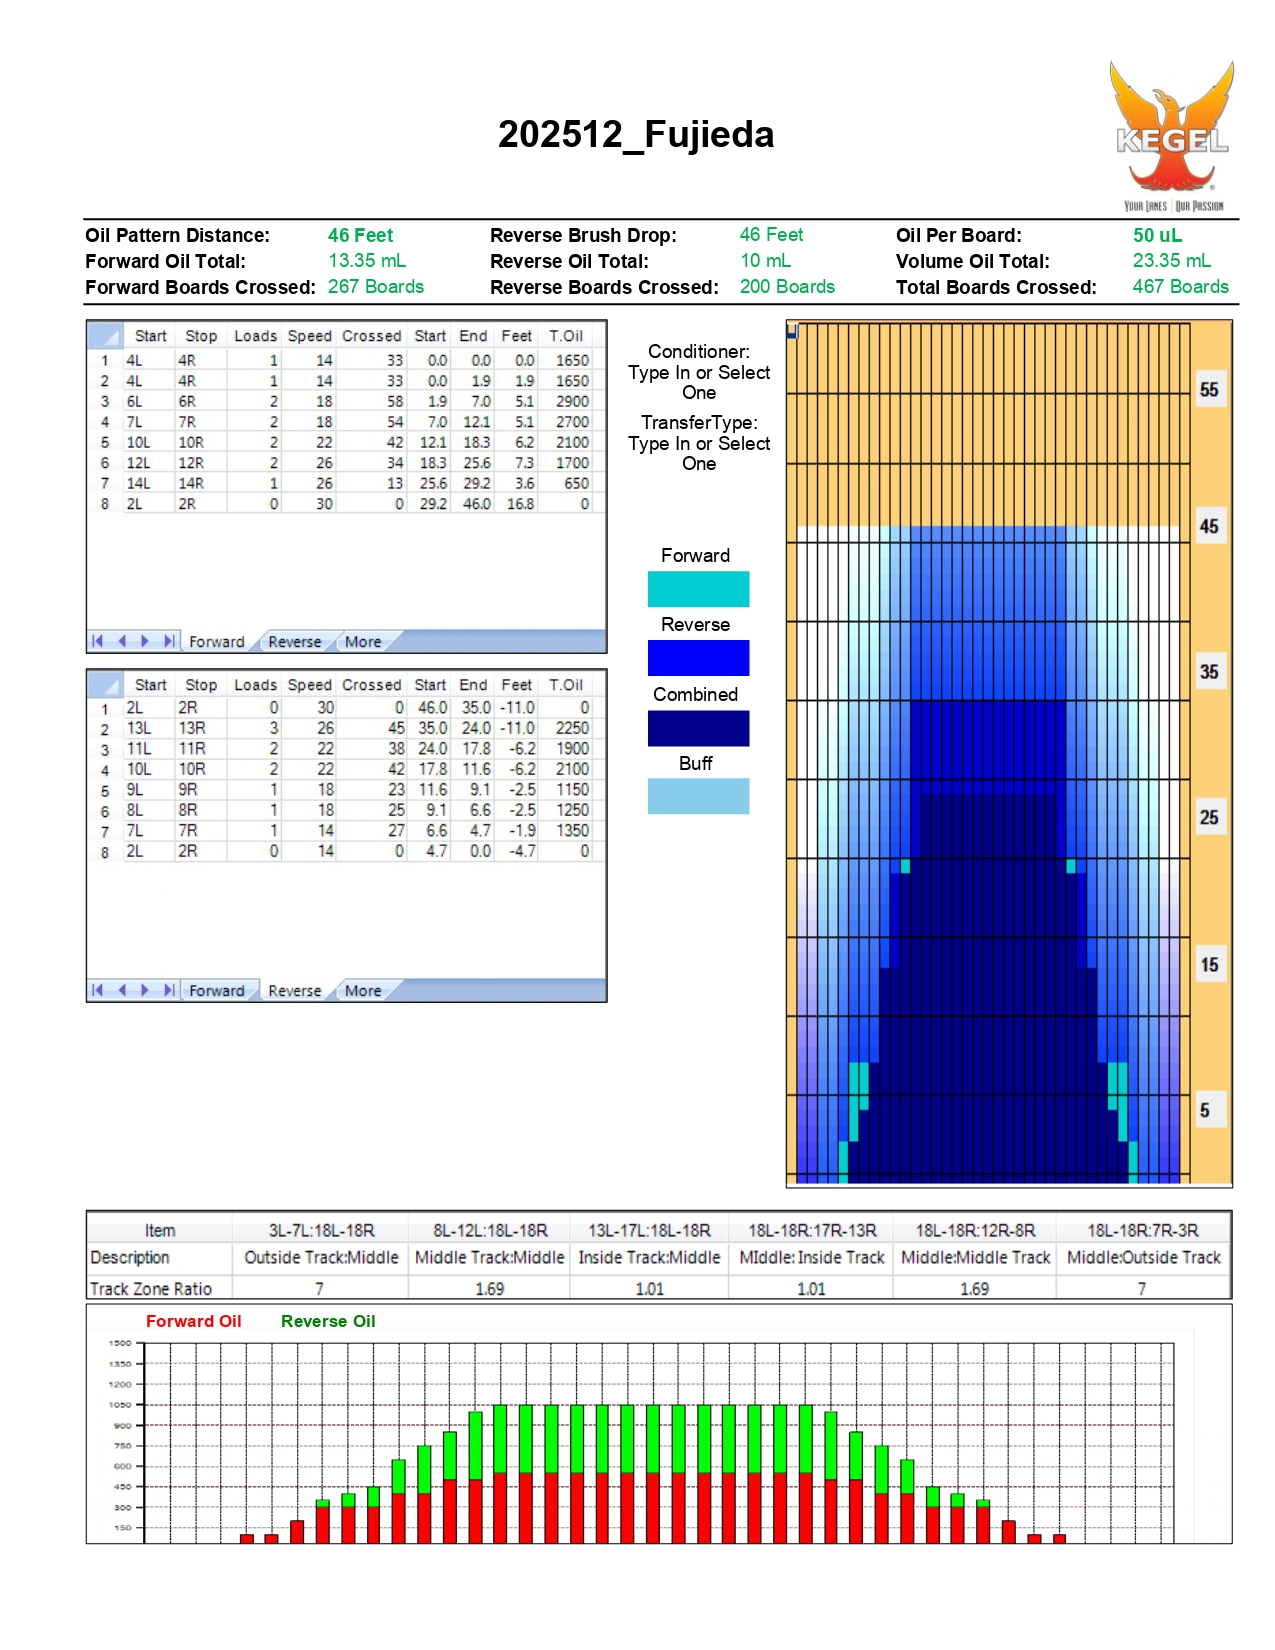The width and height of the screenshot is (1275, 1650).
Task: Click the dark navy Combined swatch
Action: pyautogui.click(x=698, y=728)
